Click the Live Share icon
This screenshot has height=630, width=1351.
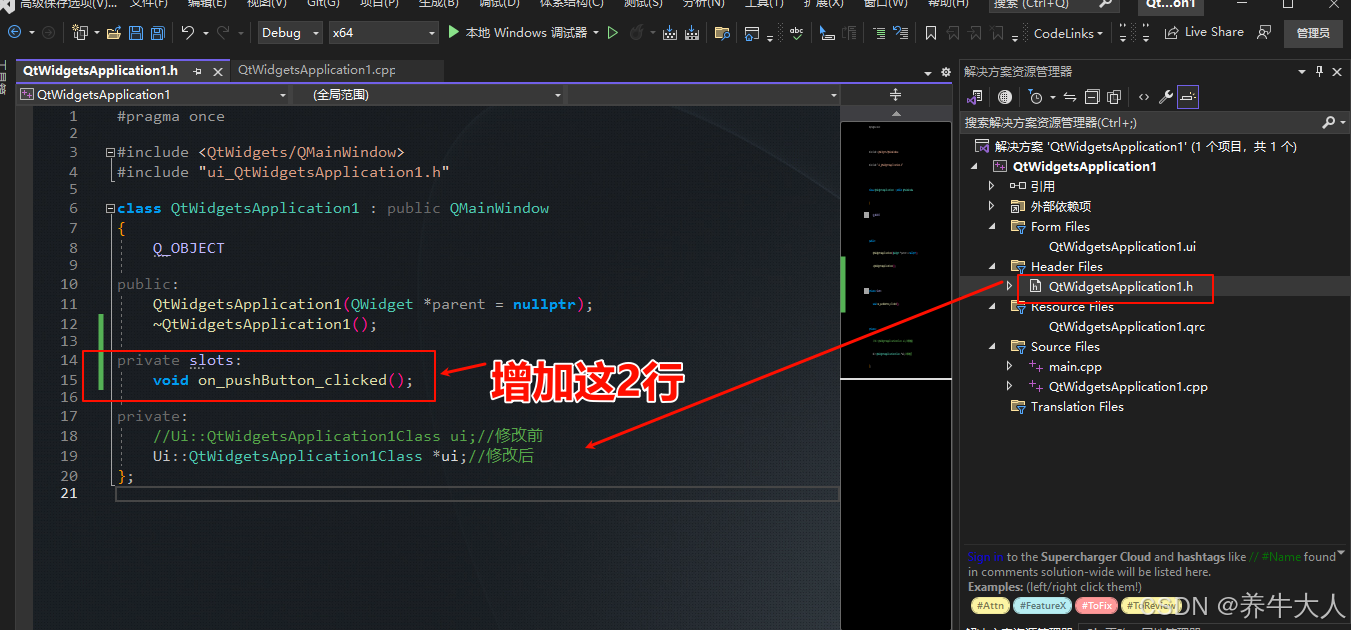click(x=1172, y=32)
